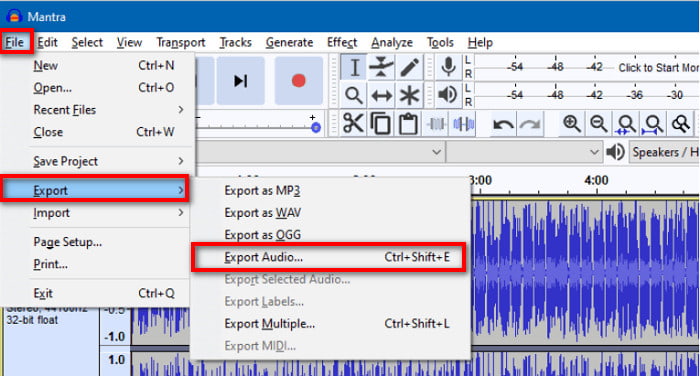
Task: Click Silence audio selection icon
Action: click(x=463, y=124)
